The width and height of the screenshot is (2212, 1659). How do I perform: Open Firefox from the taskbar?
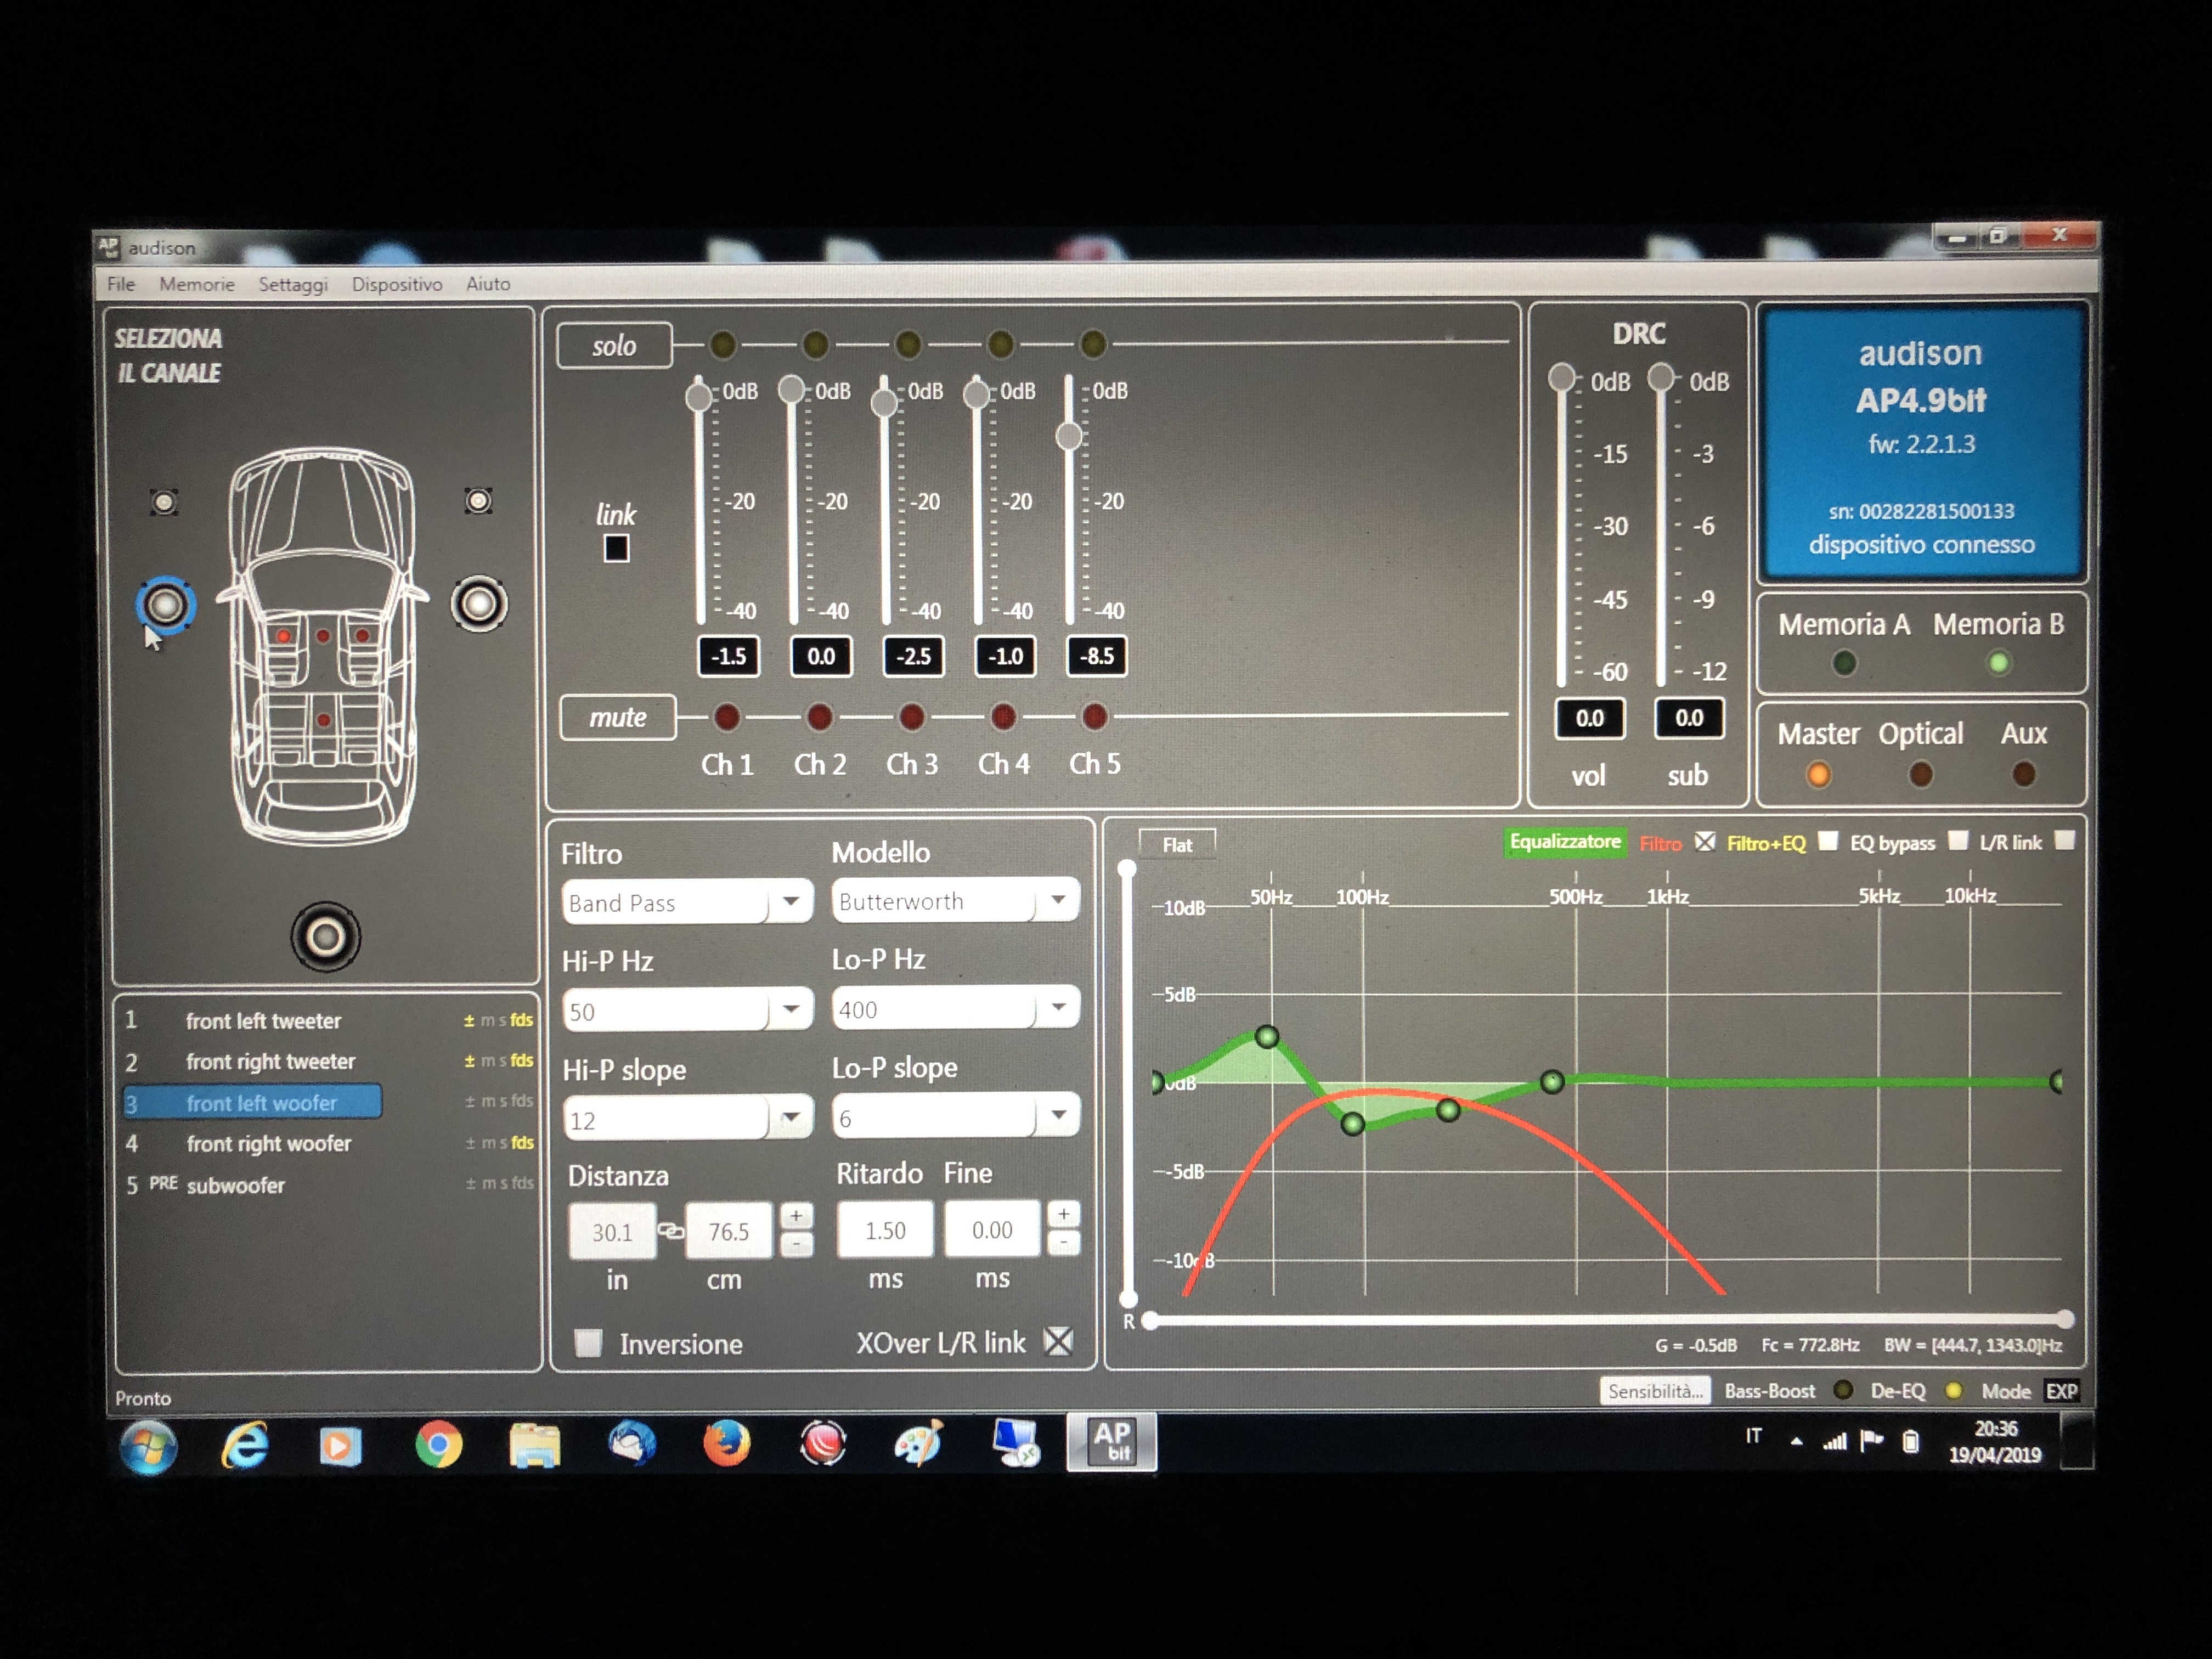pyautogui.click(x=727, y=1443)
